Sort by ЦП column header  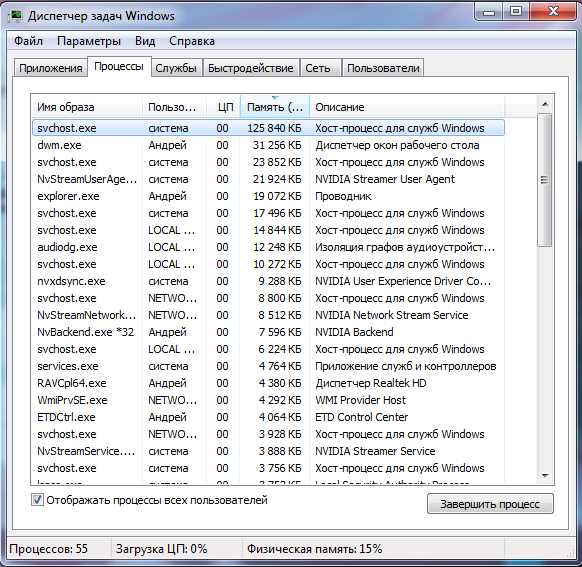coord(223,107)
